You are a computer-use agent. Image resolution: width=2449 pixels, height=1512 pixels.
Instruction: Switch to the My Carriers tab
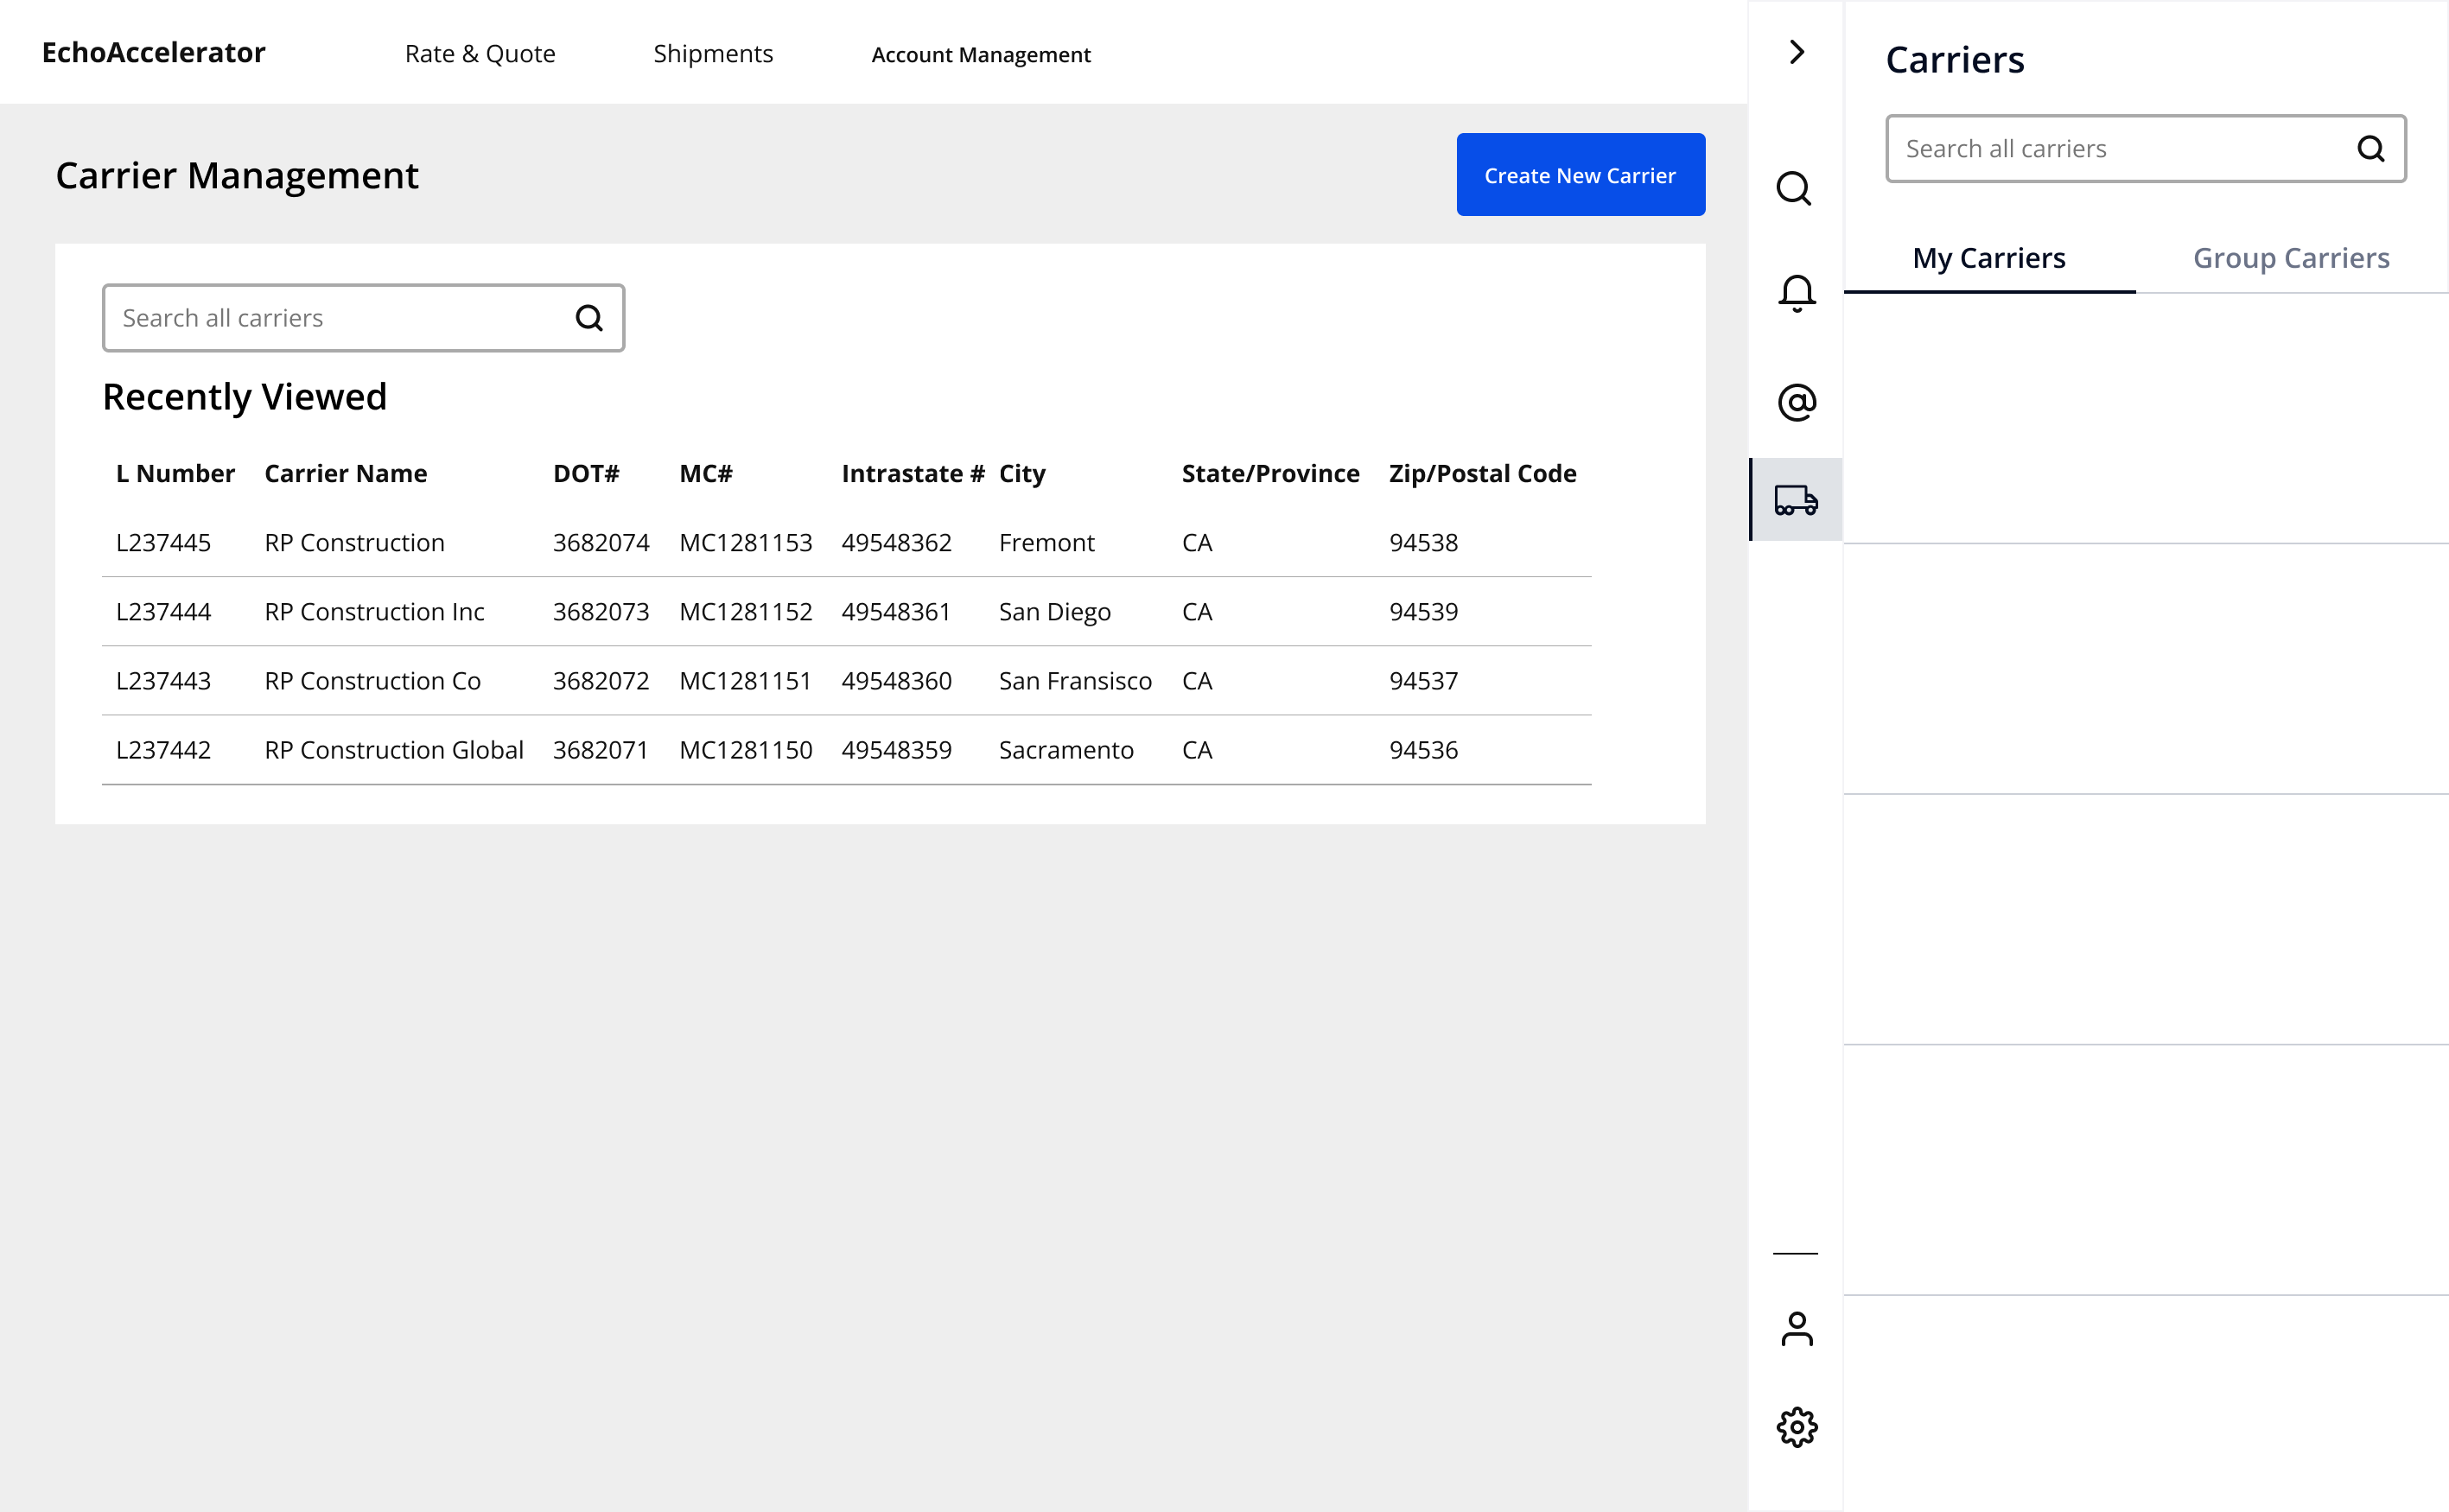coord(1989,258)
